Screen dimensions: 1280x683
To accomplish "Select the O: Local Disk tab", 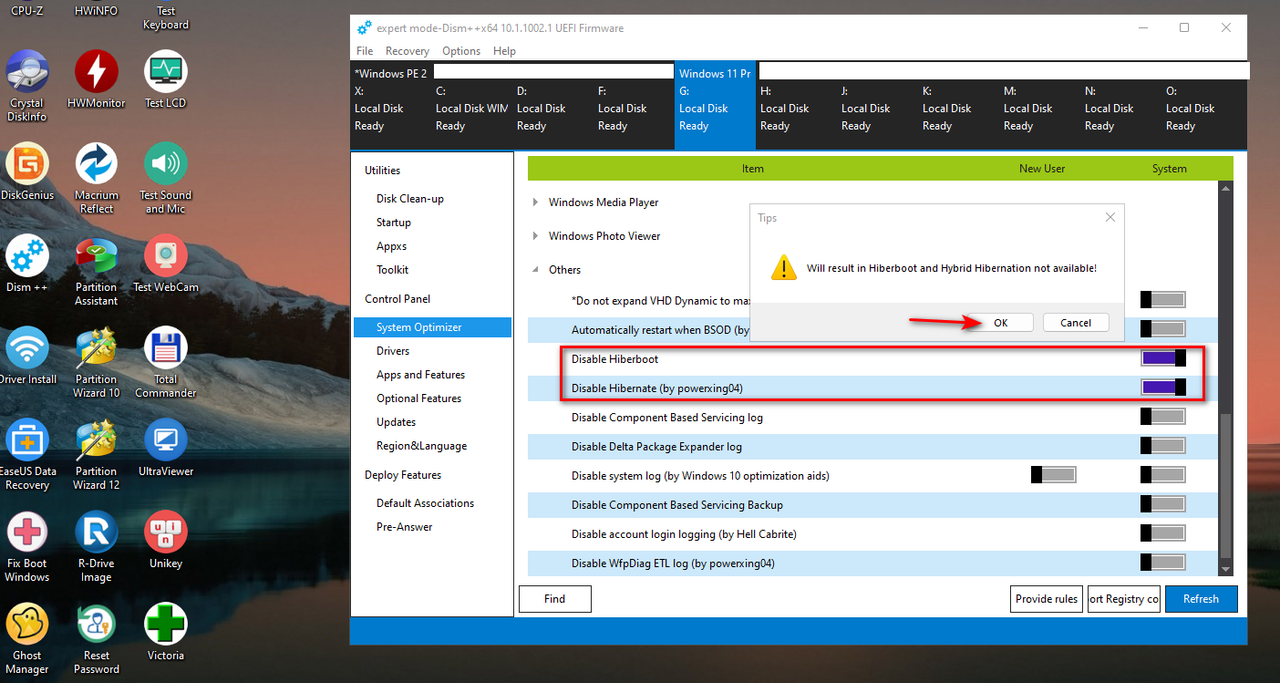I will (x=1201, y=108).
